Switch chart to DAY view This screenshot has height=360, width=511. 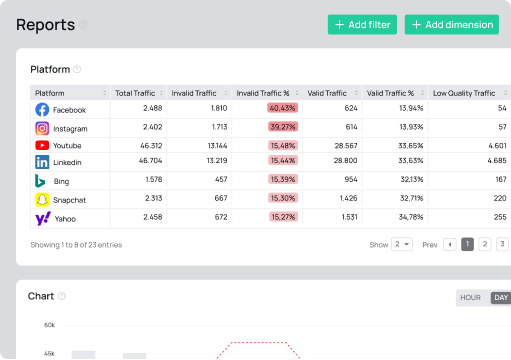coord(501,298)
